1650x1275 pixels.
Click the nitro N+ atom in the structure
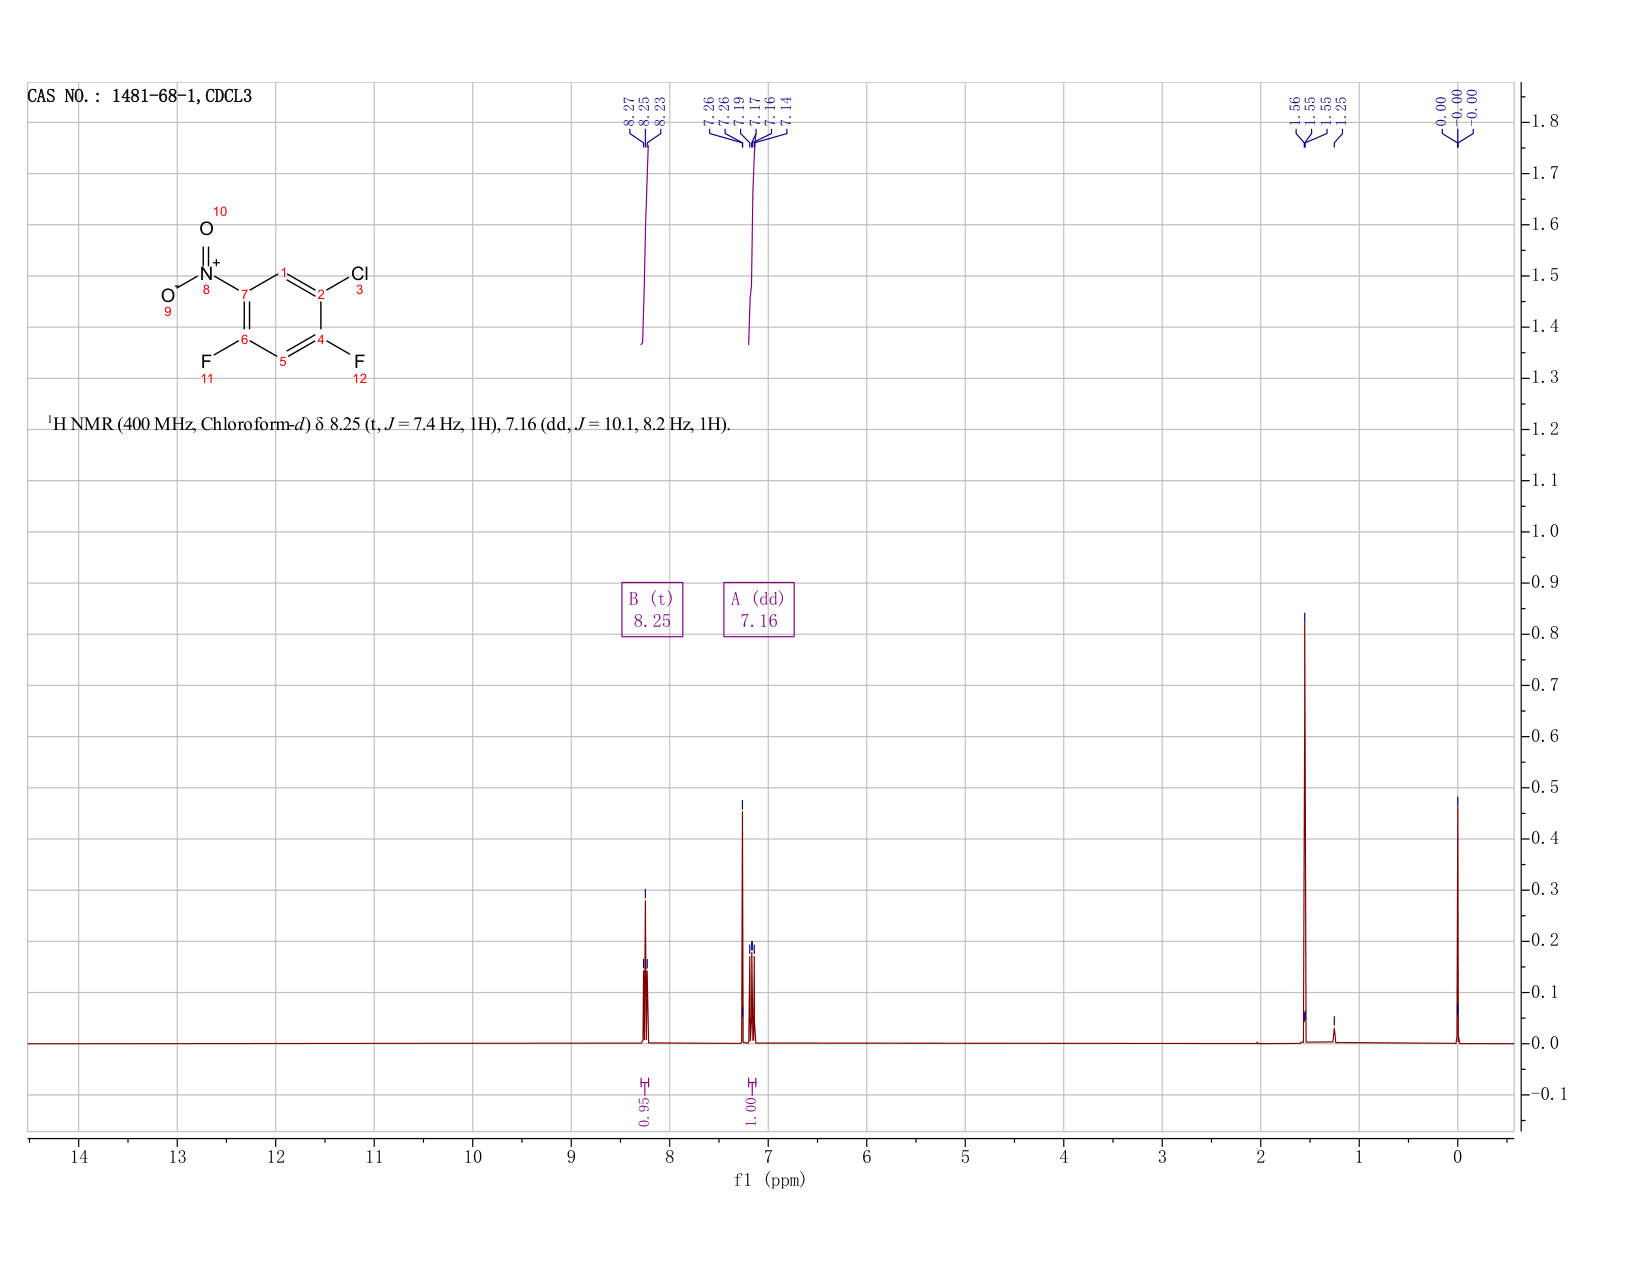(207, 273)
